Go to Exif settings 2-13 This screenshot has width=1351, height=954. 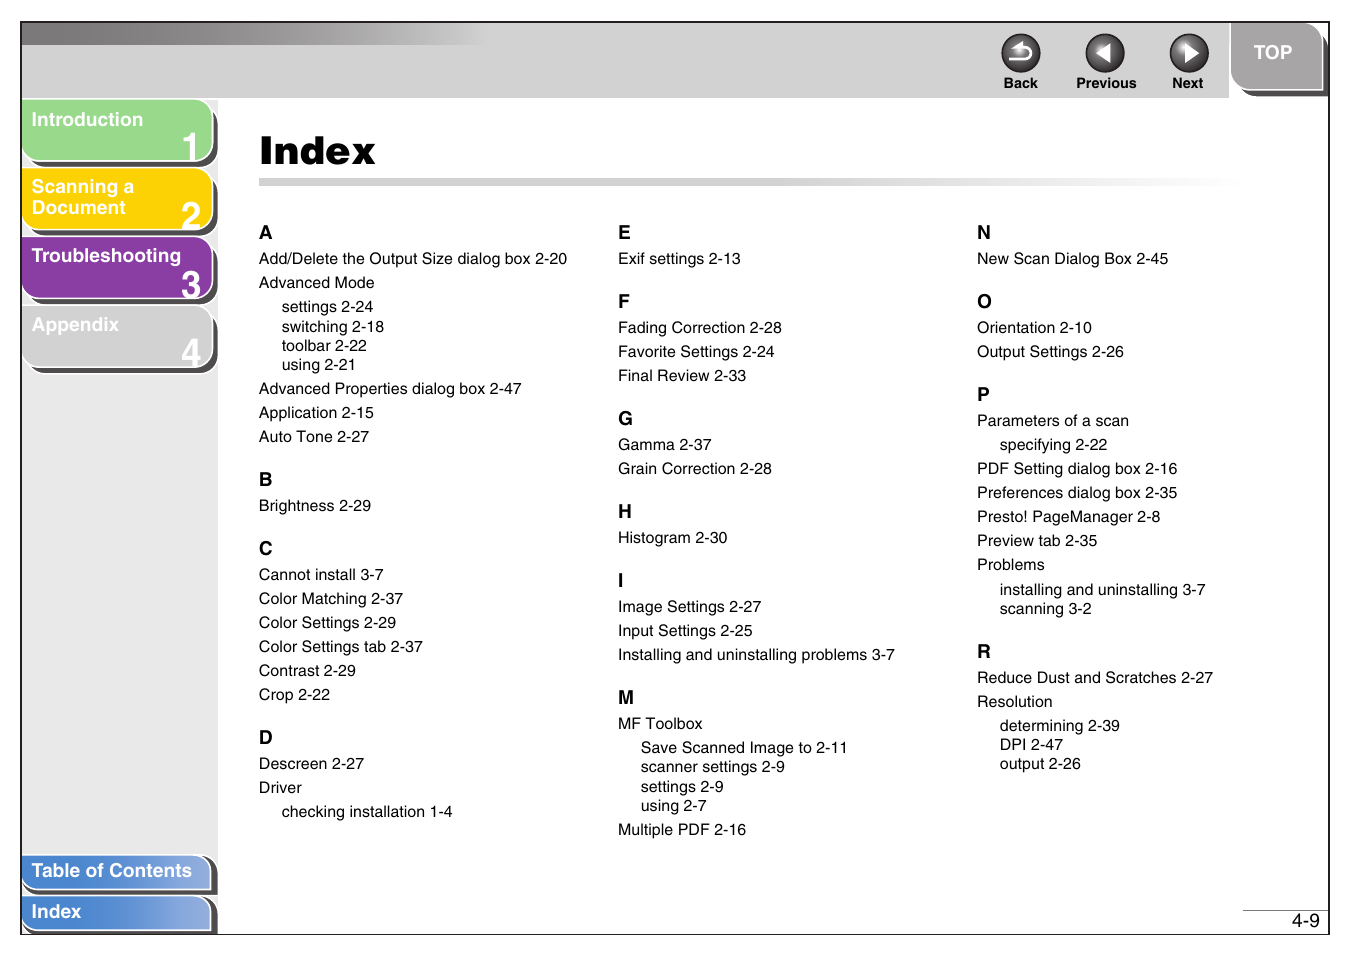click(679, 259)
